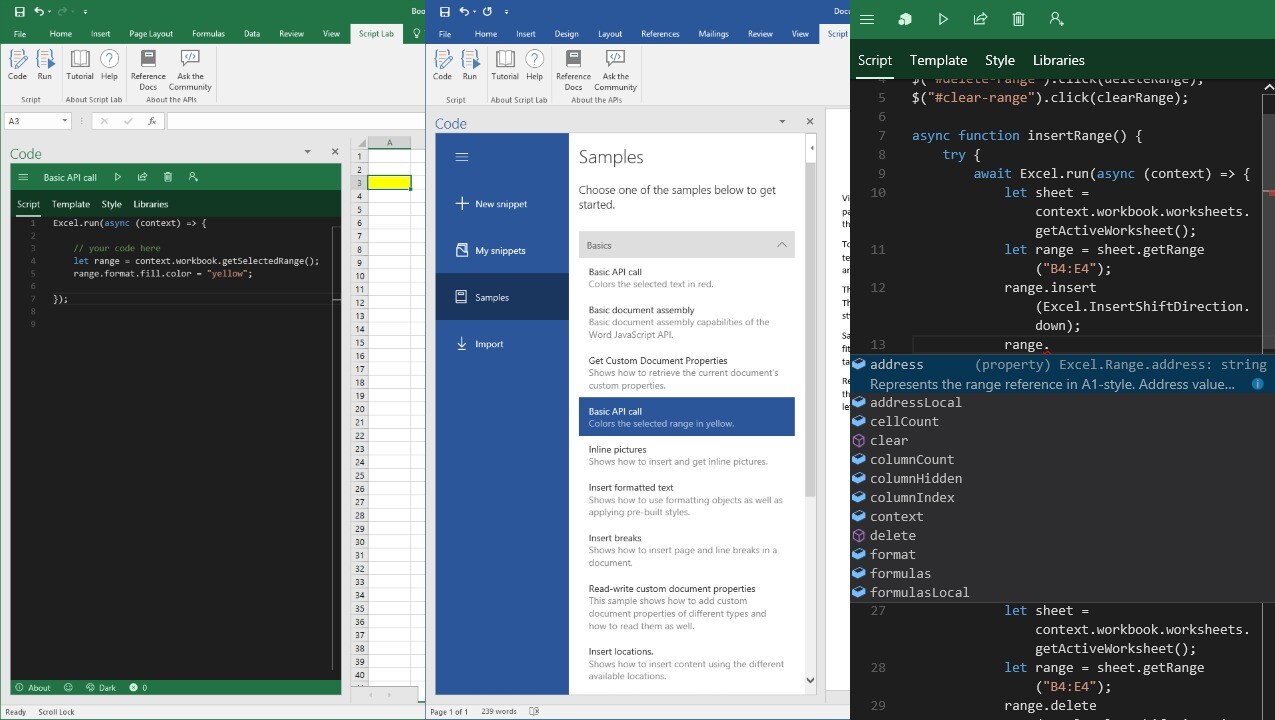Click Undo in Excel's quick access toolbar
This screenshot has height=720, width=1275.
click(39, 11)
